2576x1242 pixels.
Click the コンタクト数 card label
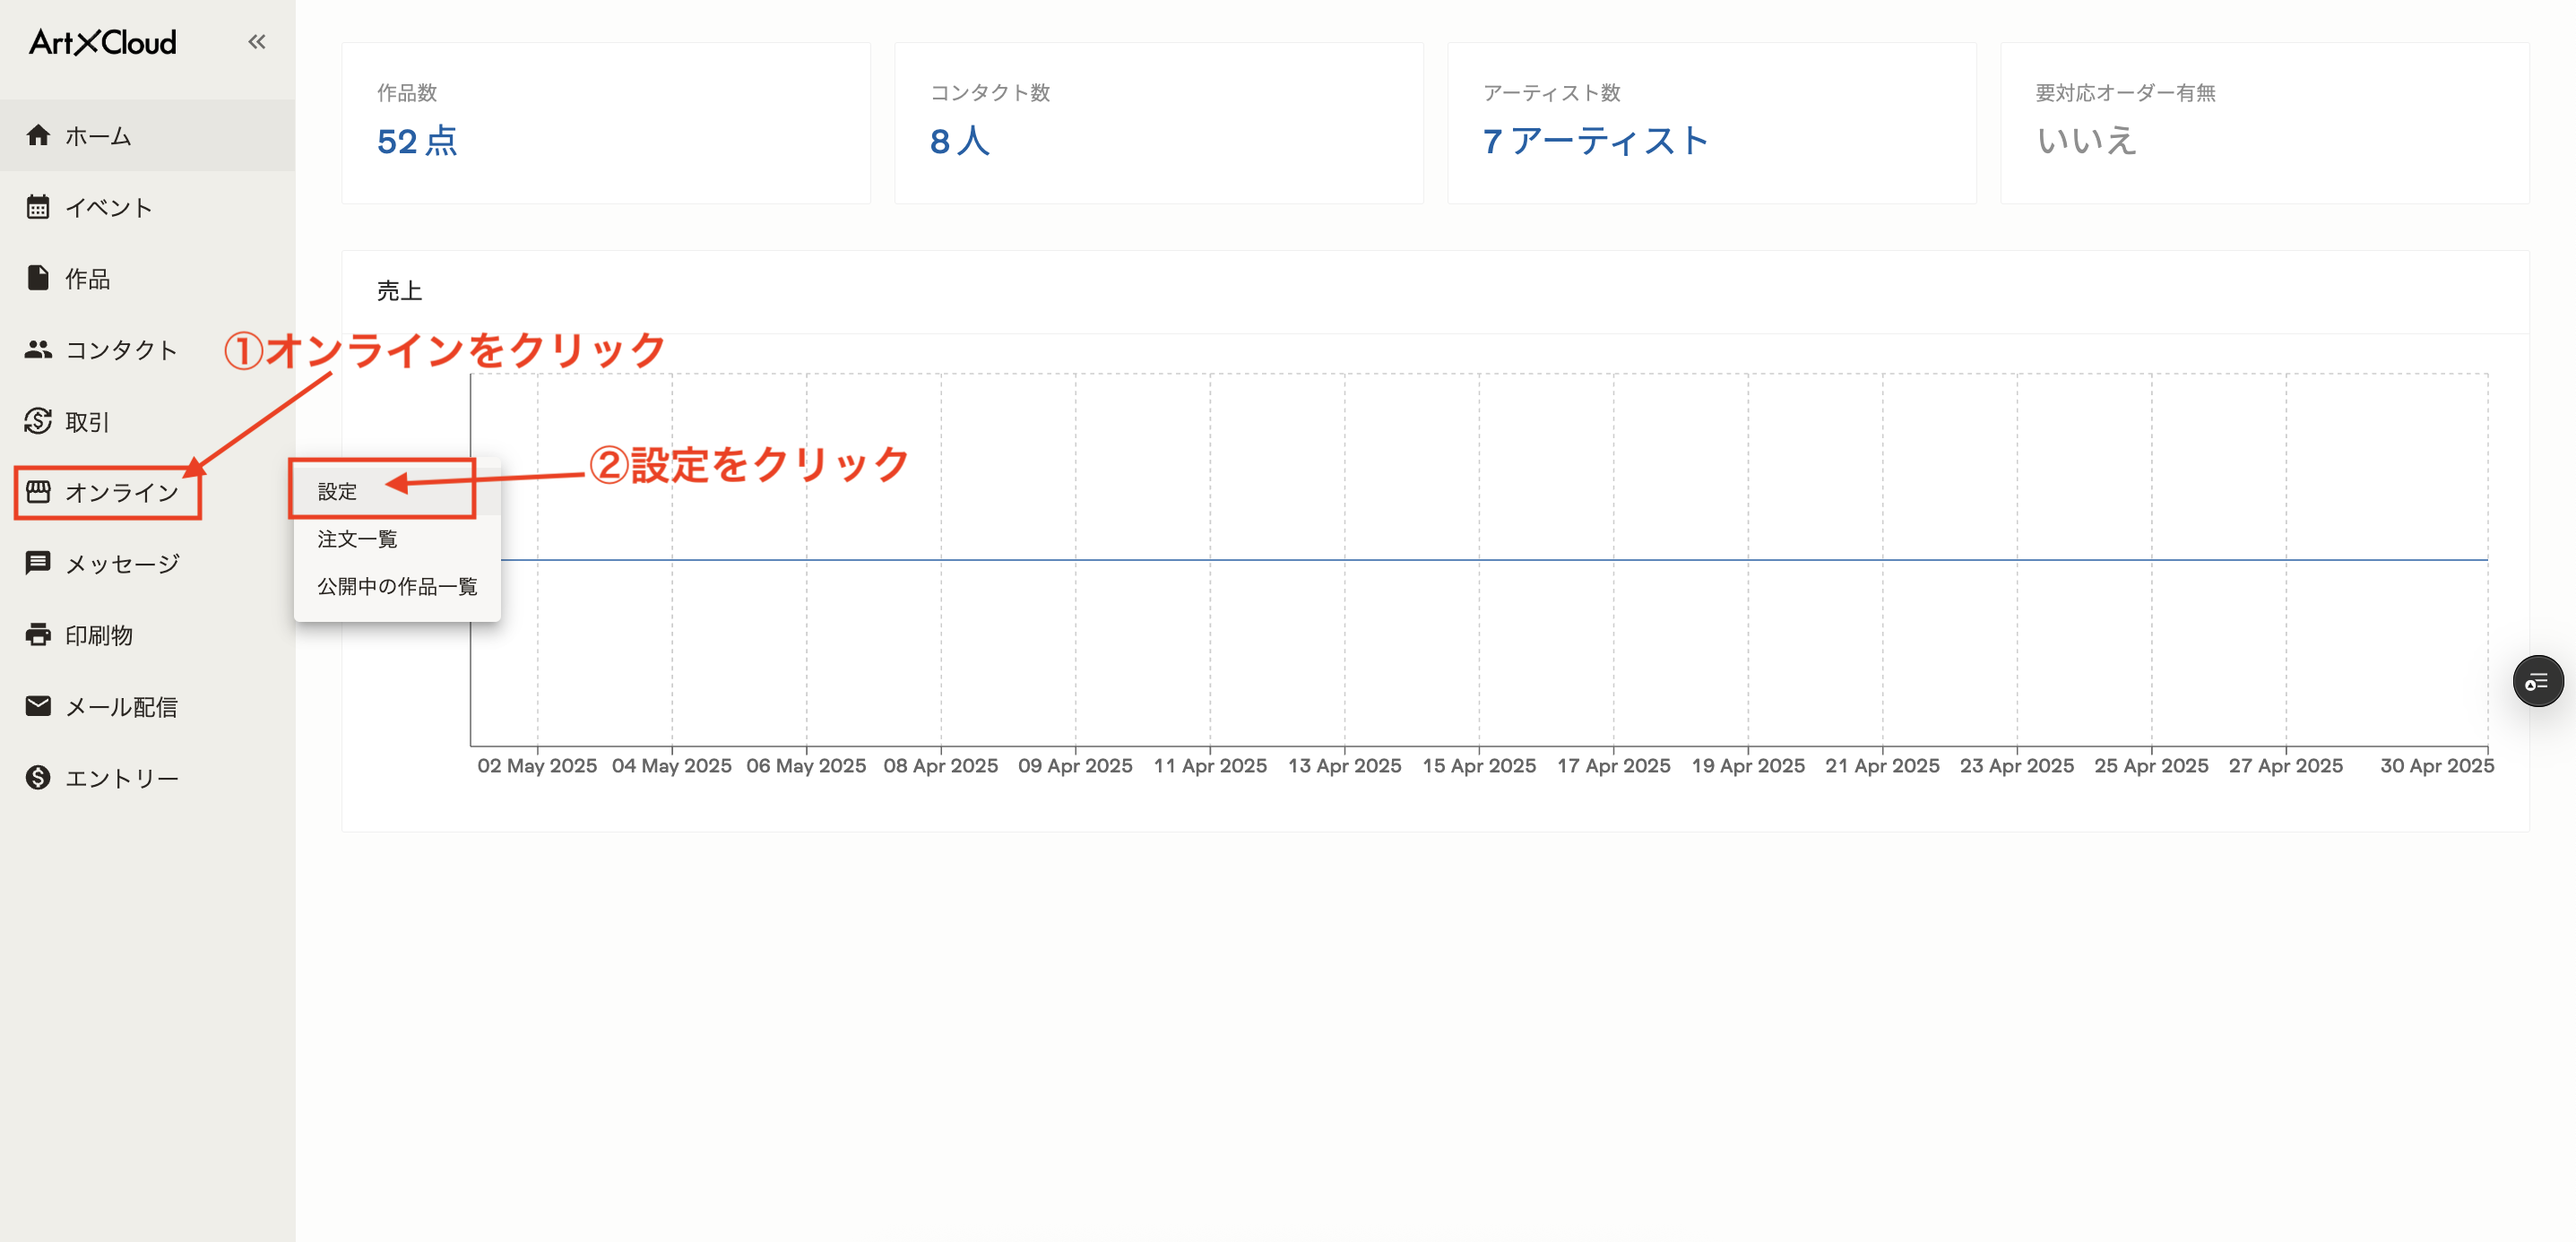(x=990, y=93)
